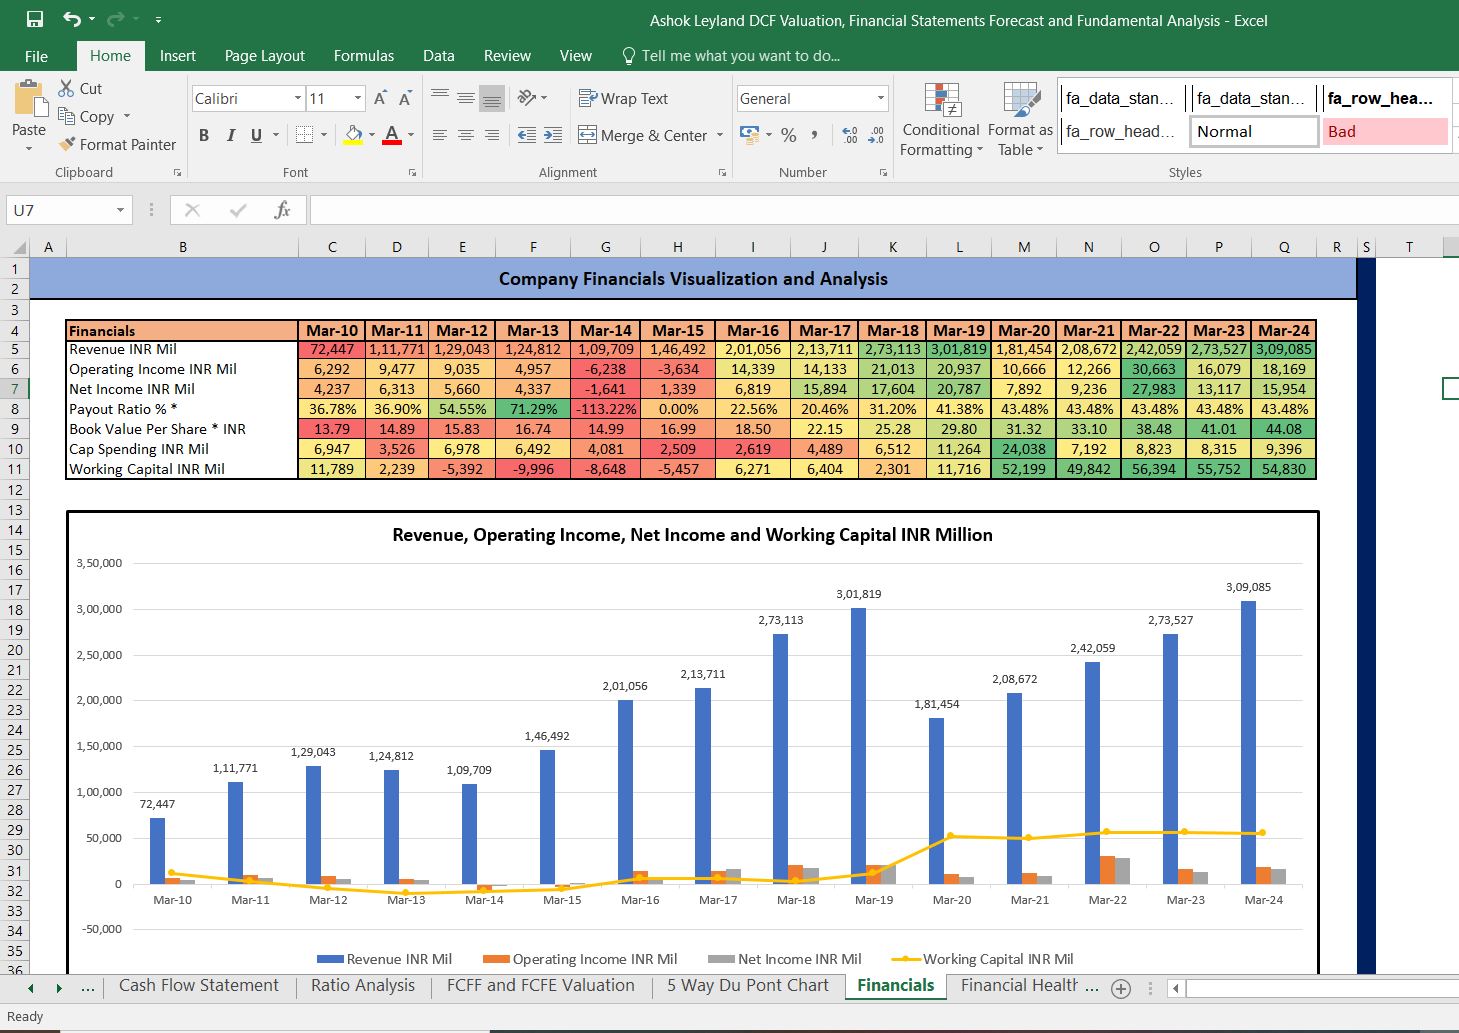
Task: Increase font size with large A icon
Action: 380,98
